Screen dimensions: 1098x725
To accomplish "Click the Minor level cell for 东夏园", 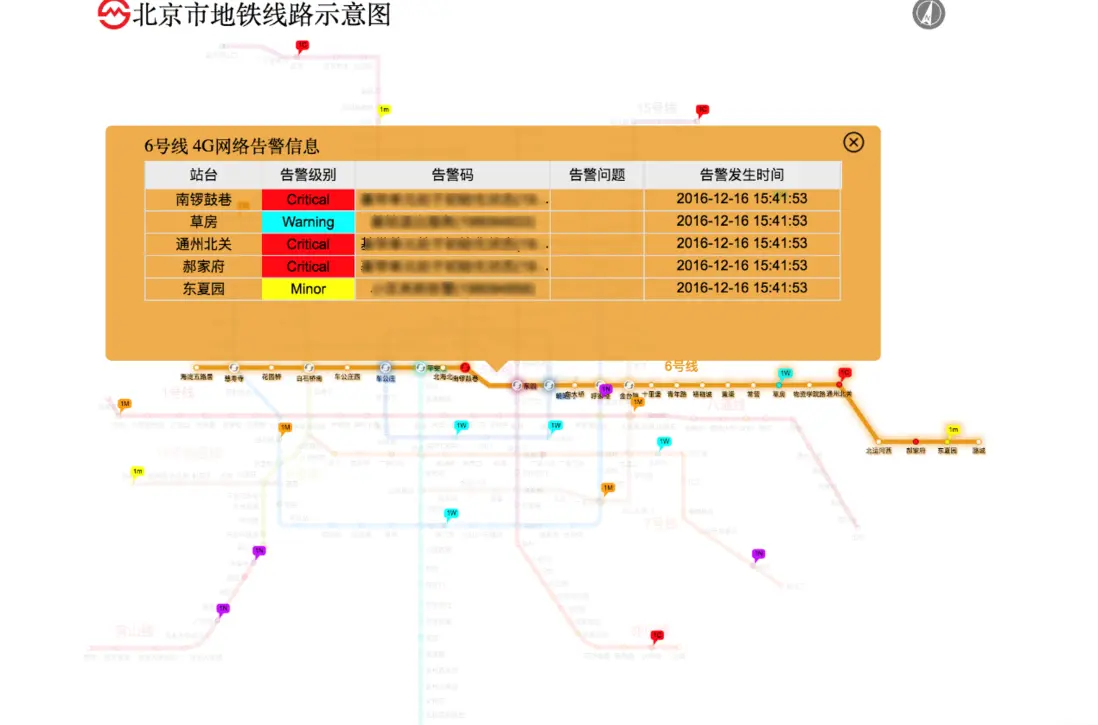I will (x=308, y=289).
